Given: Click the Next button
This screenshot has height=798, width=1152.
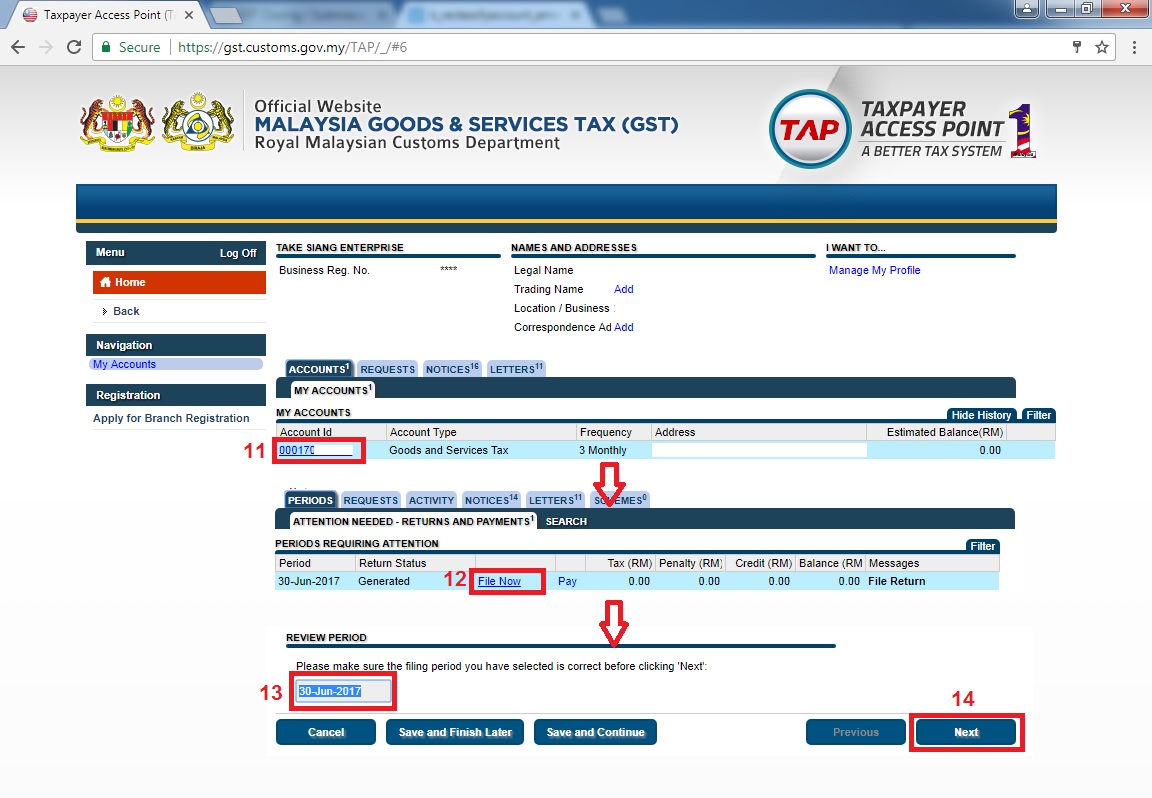Looking at the screenshot, I should pos(966,732).
